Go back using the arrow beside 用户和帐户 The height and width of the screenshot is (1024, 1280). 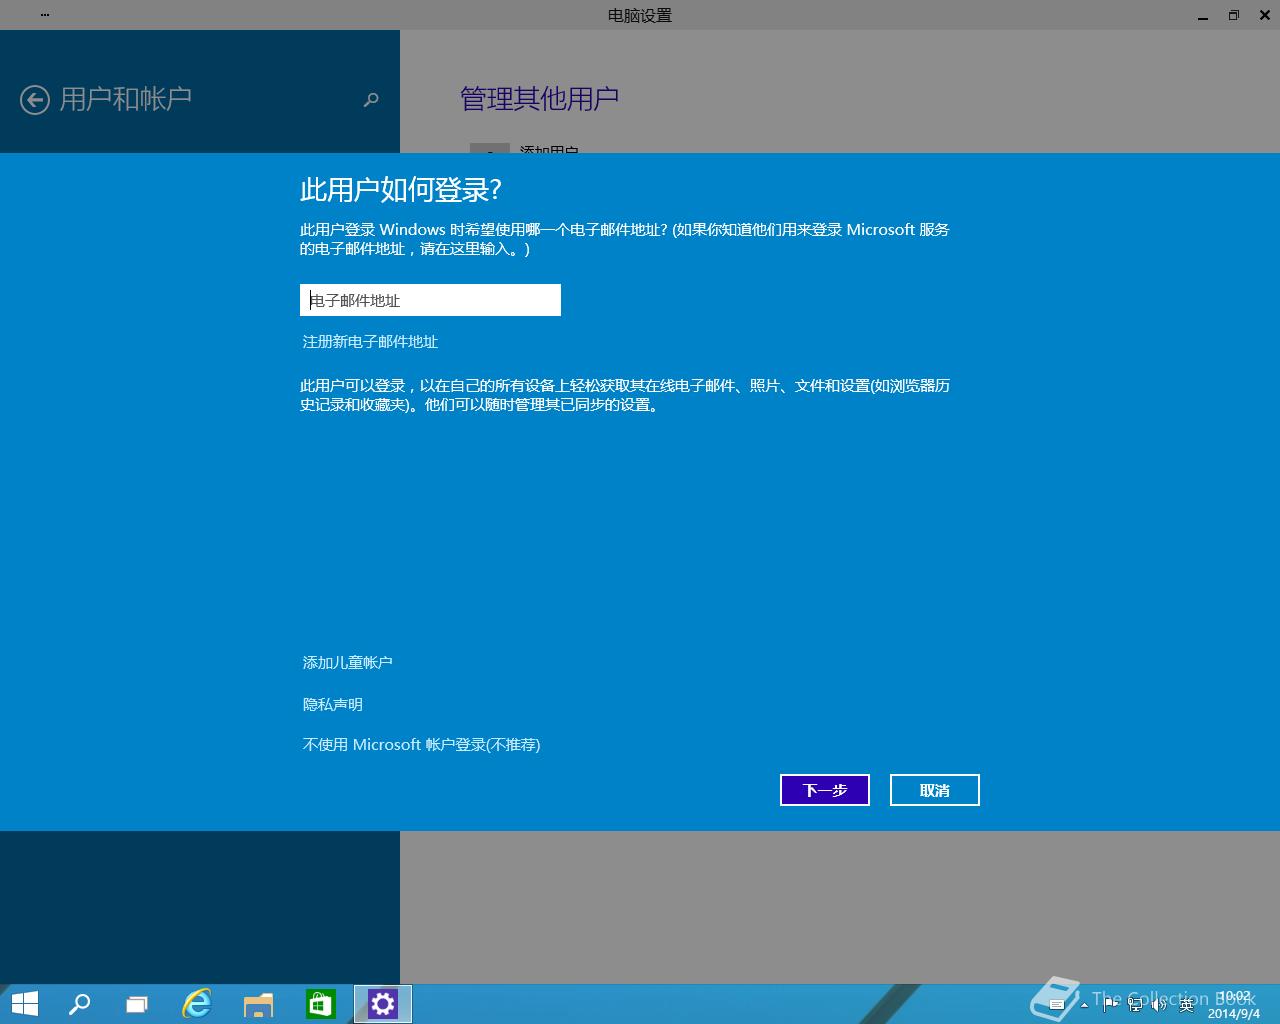pyautogui.click(x=35, y=100)
